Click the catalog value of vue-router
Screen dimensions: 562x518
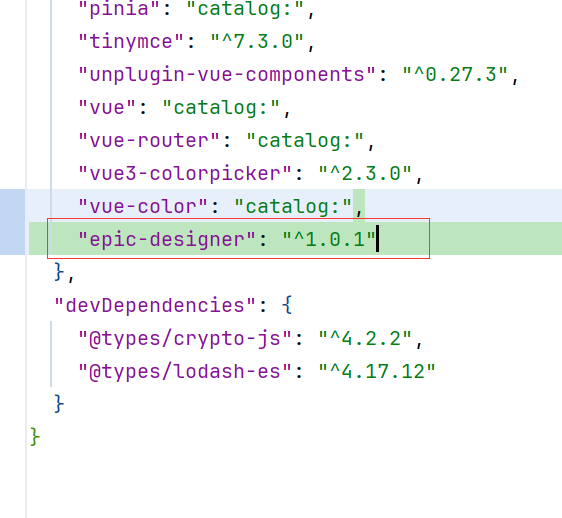[x=305, y=140]
